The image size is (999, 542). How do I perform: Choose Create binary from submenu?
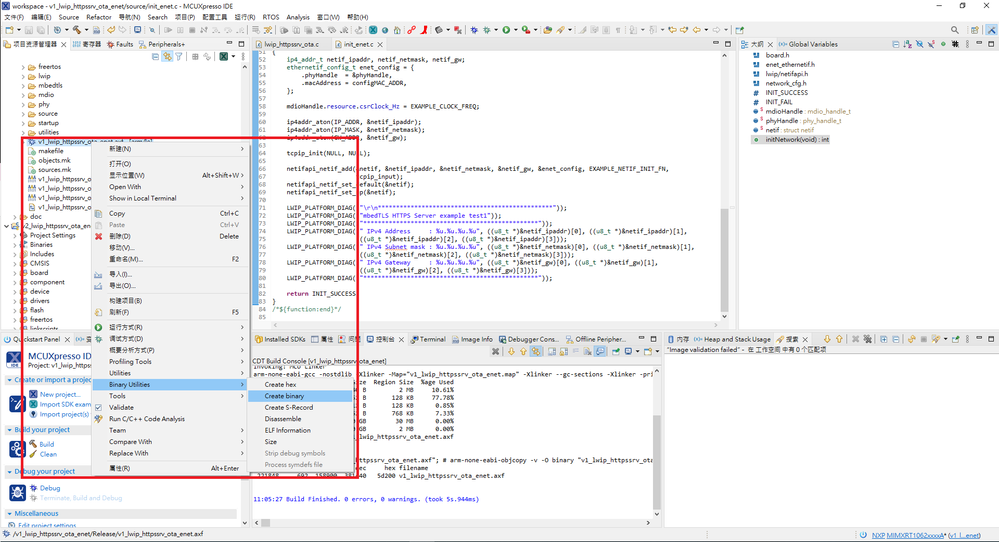tap(299, 396)
